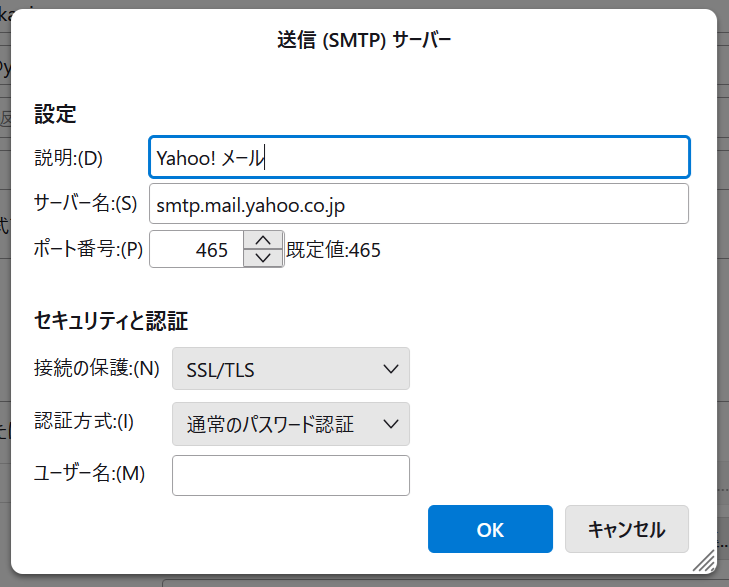Screen dimensions: 729x587
Task: Increase port number with the up arrow
Action: pyautogui.click(x=263, y=240)
